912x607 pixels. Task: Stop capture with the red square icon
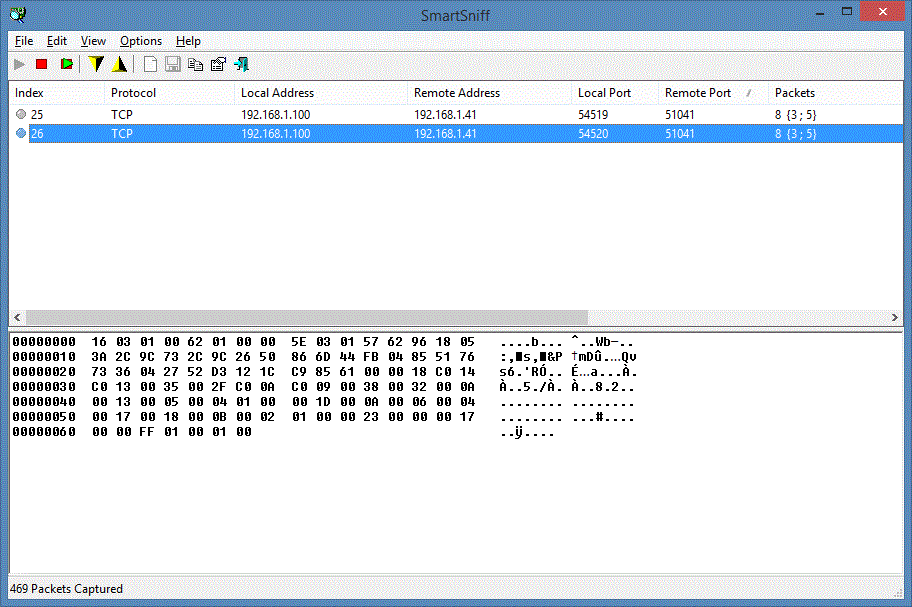tap(41, 64)
